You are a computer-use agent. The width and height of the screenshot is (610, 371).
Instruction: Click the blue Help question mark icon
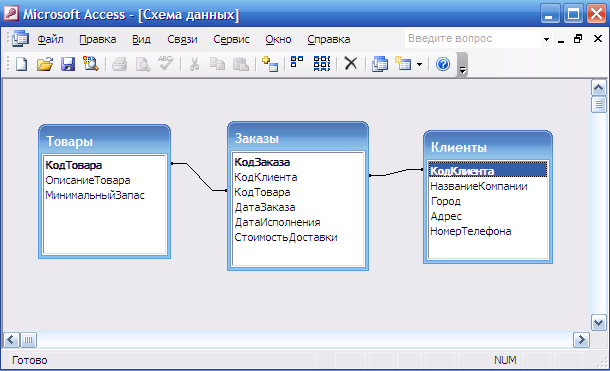(x=443, y=63)
